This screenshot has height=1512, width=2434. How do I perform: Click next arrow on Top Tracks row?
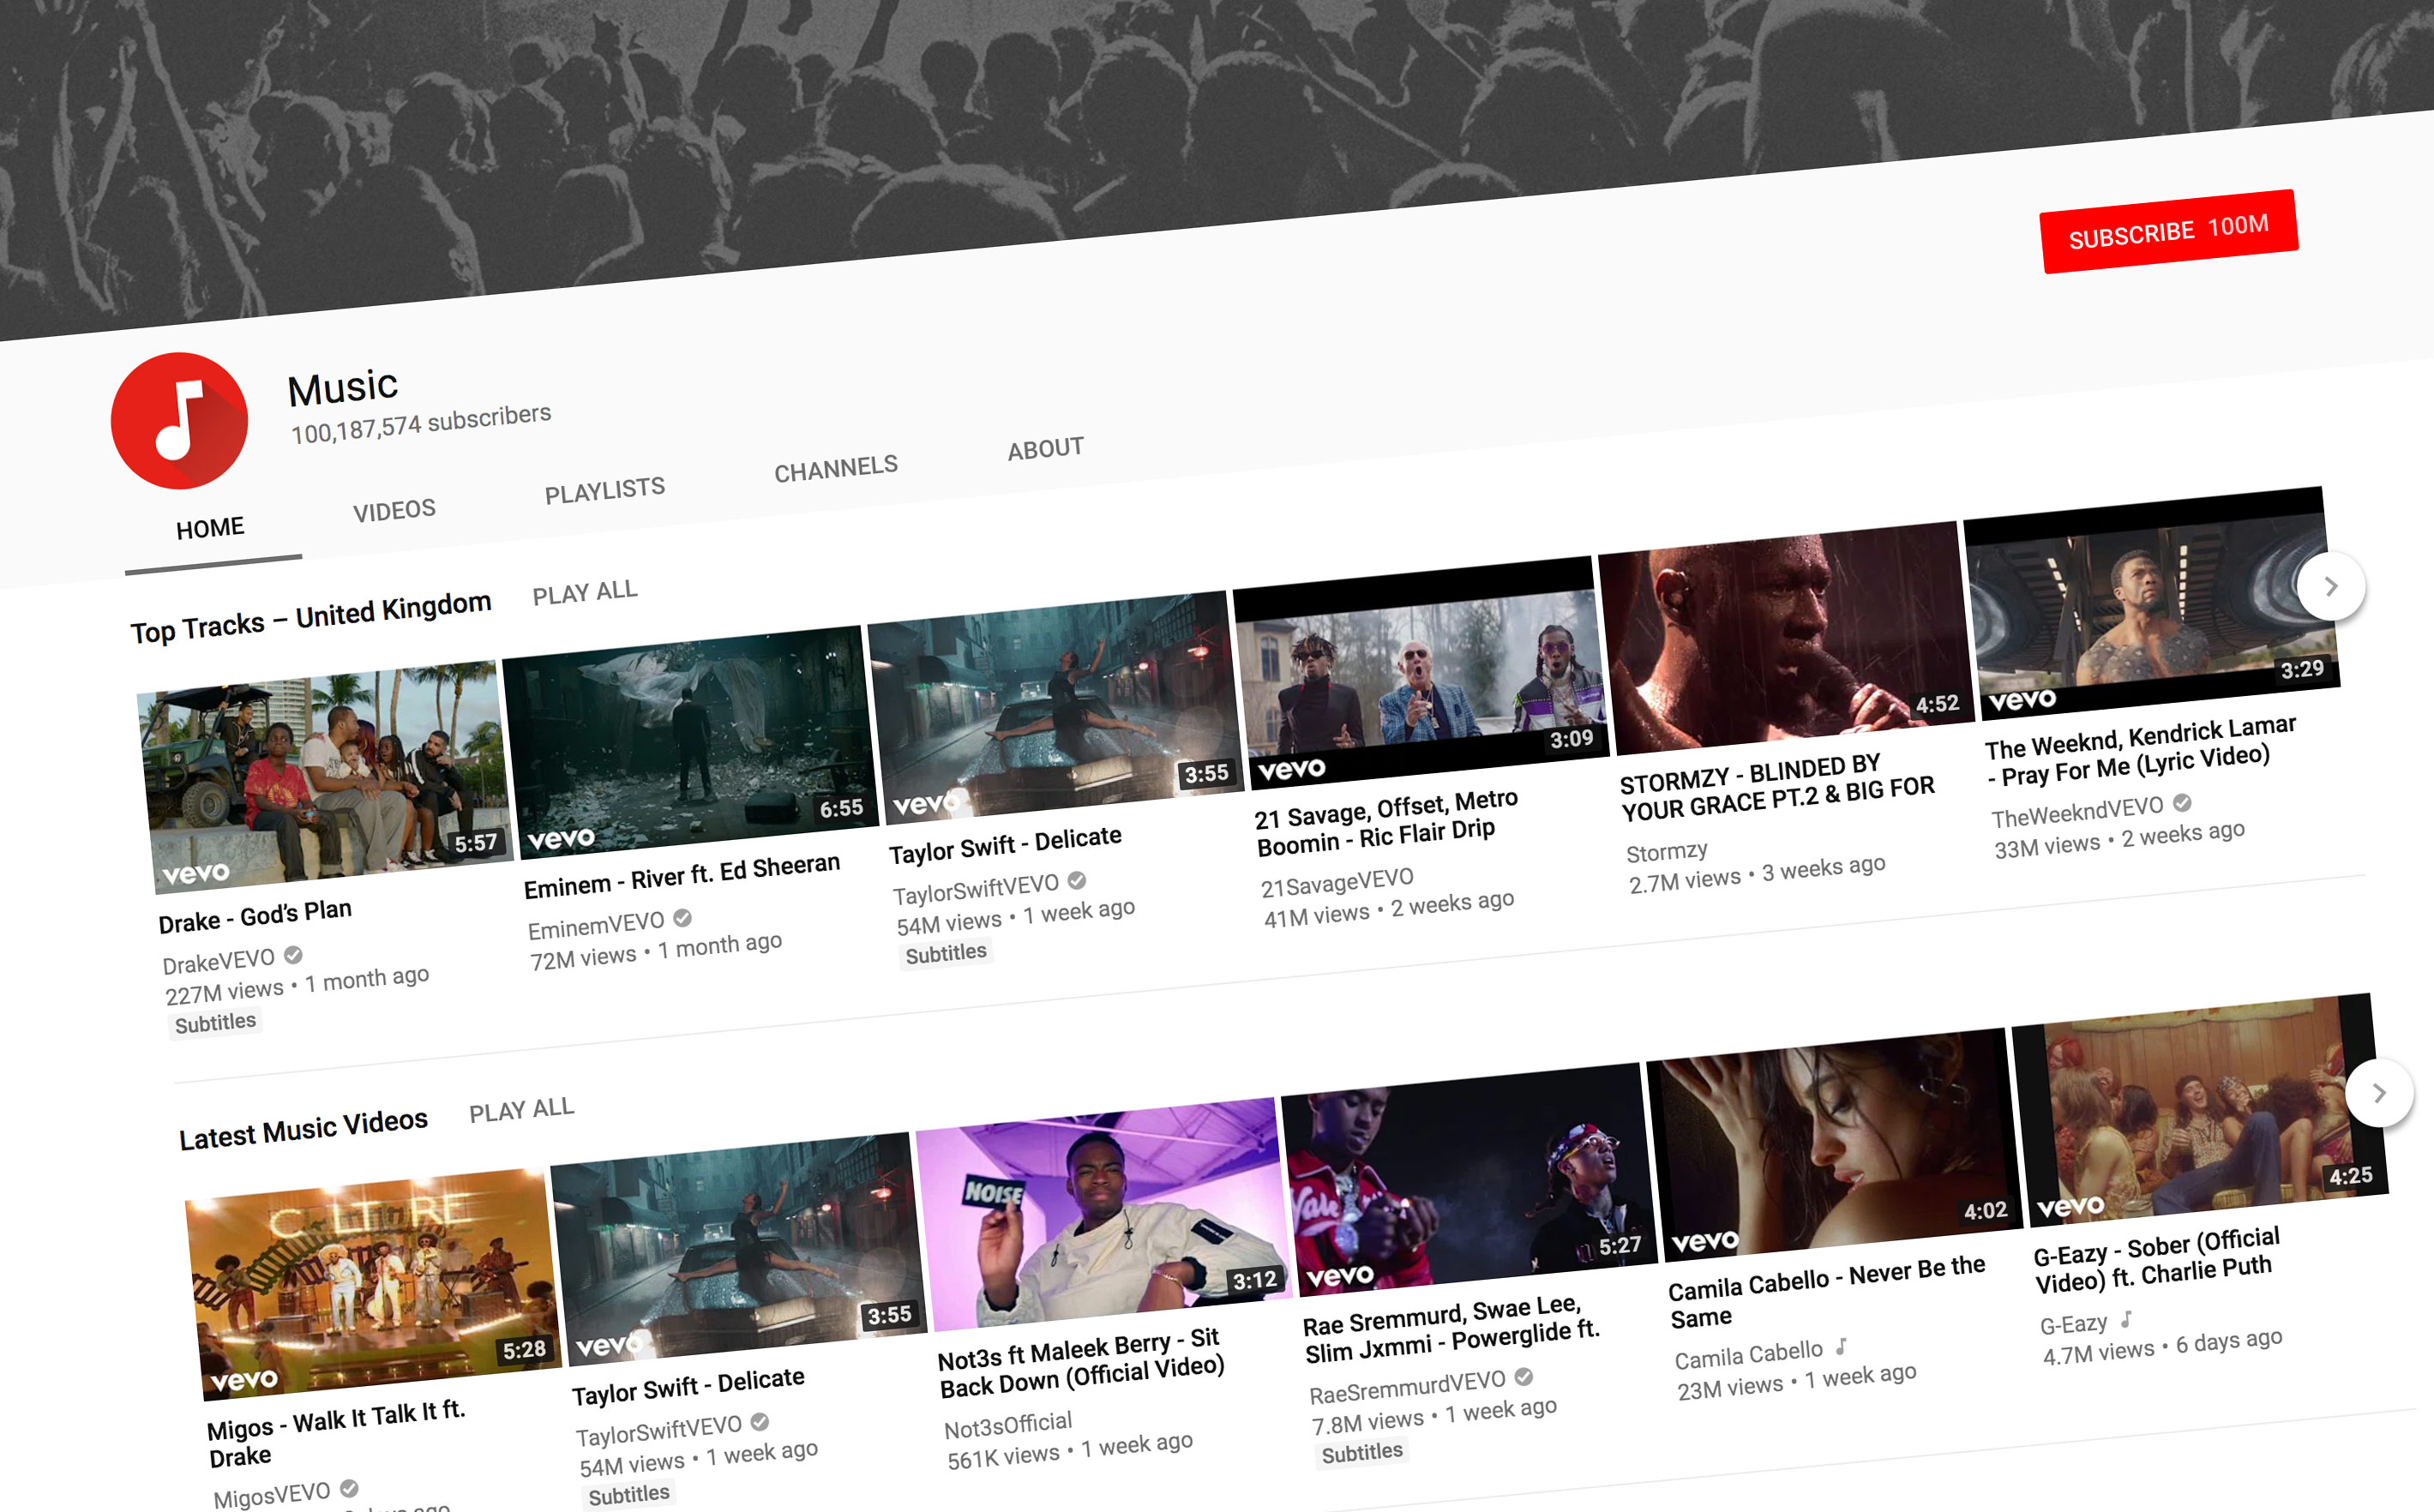click(x=2331, y=586)
